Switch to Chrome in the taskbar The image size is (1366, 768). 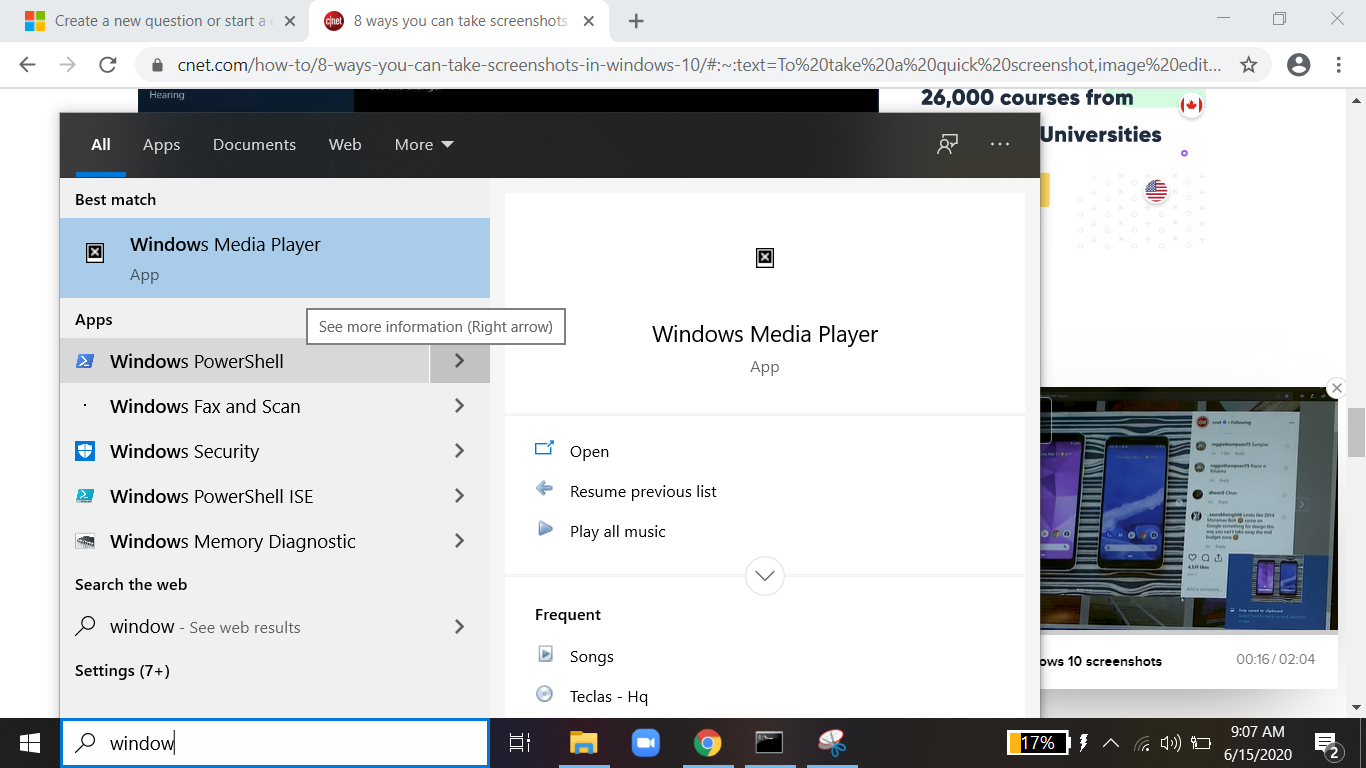click(708, 743)
